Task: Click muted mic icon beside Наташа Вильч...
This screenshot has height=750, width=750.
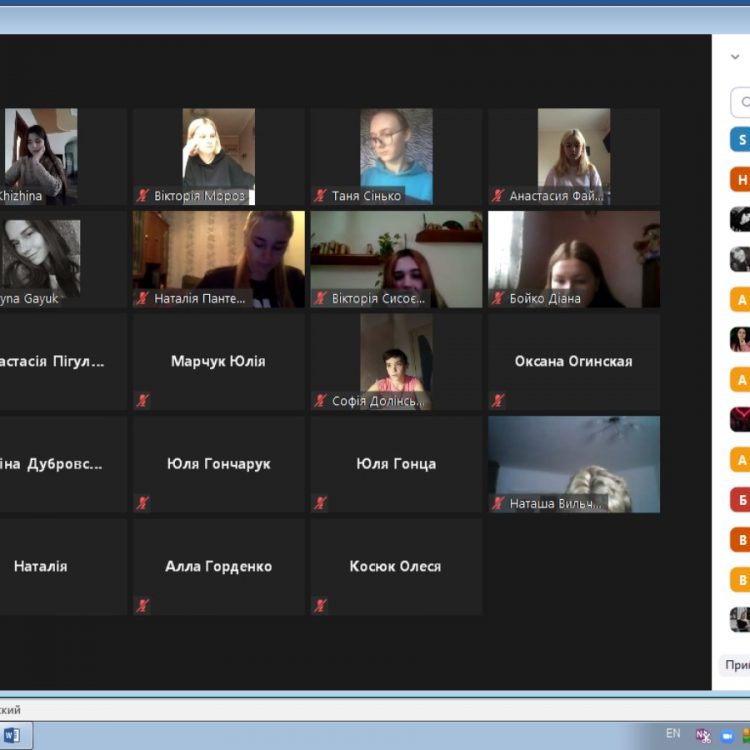Action: pyautogui.click(x=497, y=503)
